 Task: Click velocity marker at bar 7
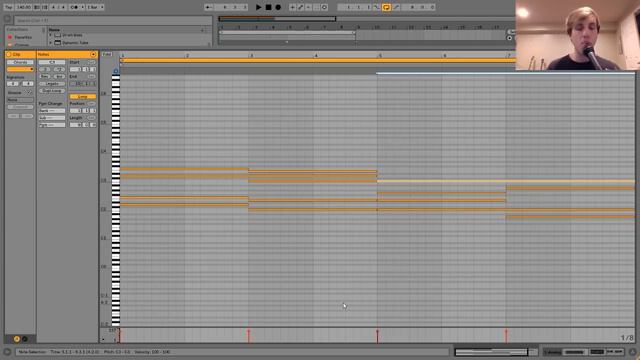pos(506,336)
